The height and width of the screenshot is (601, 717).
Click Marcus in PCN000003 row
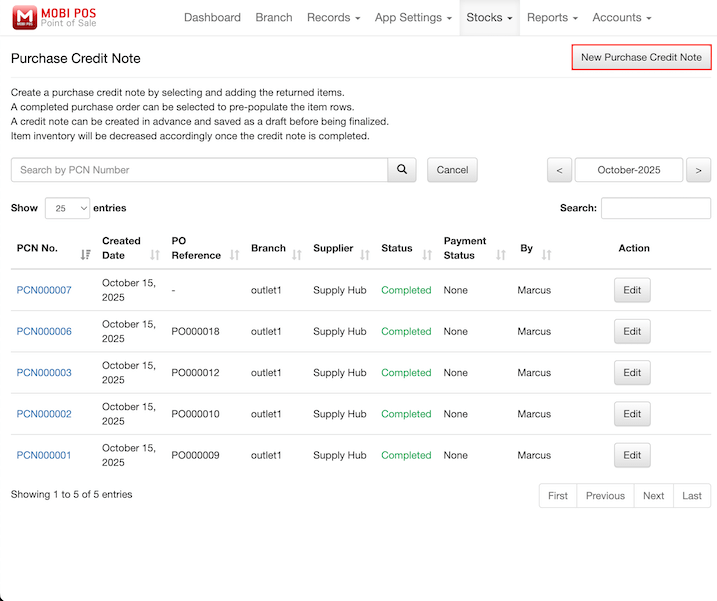tap(534, 372)
